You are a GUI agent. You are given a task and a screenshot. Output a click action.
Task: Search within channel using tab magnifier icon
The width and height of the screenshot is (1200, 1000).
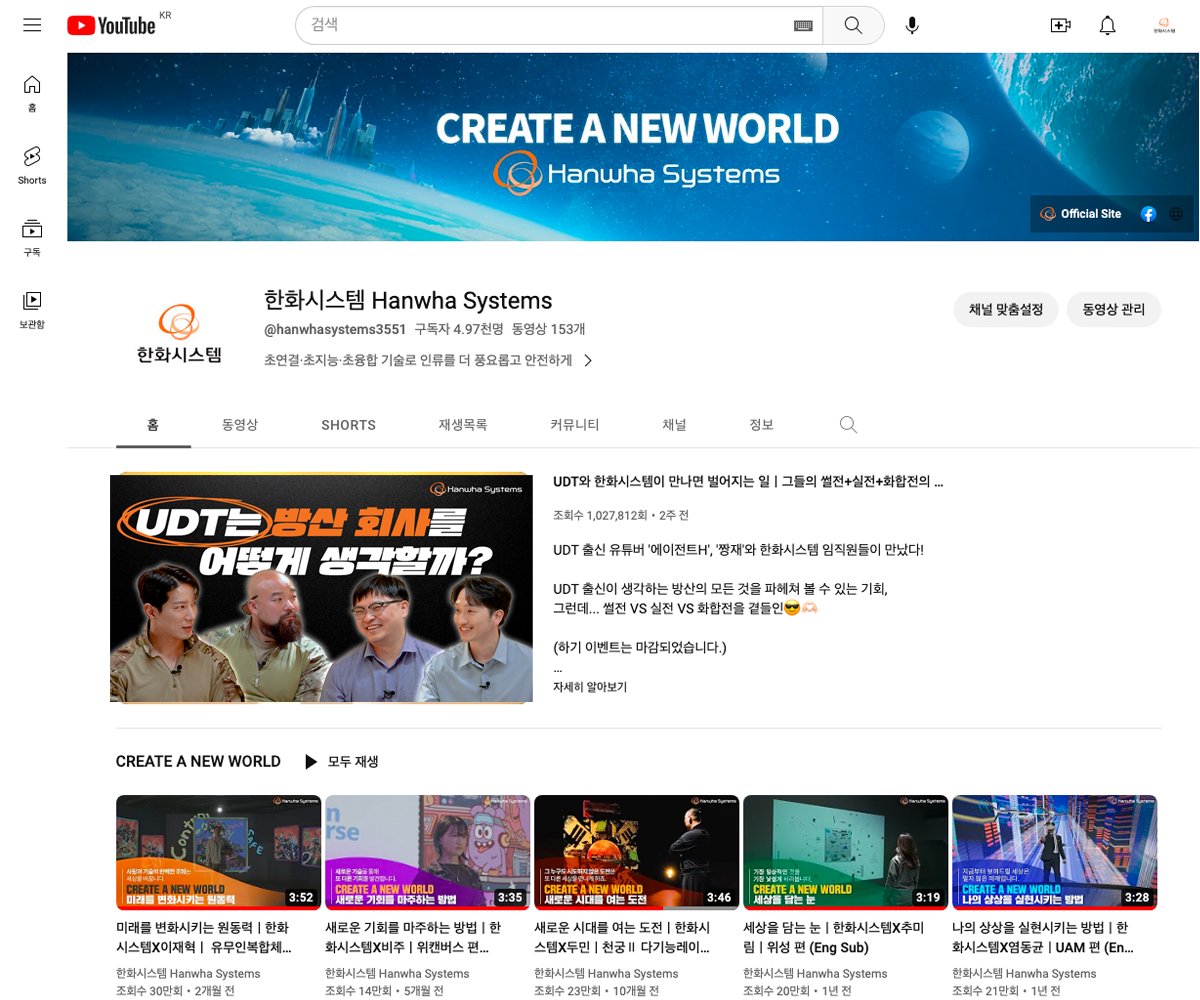[848, 425]
